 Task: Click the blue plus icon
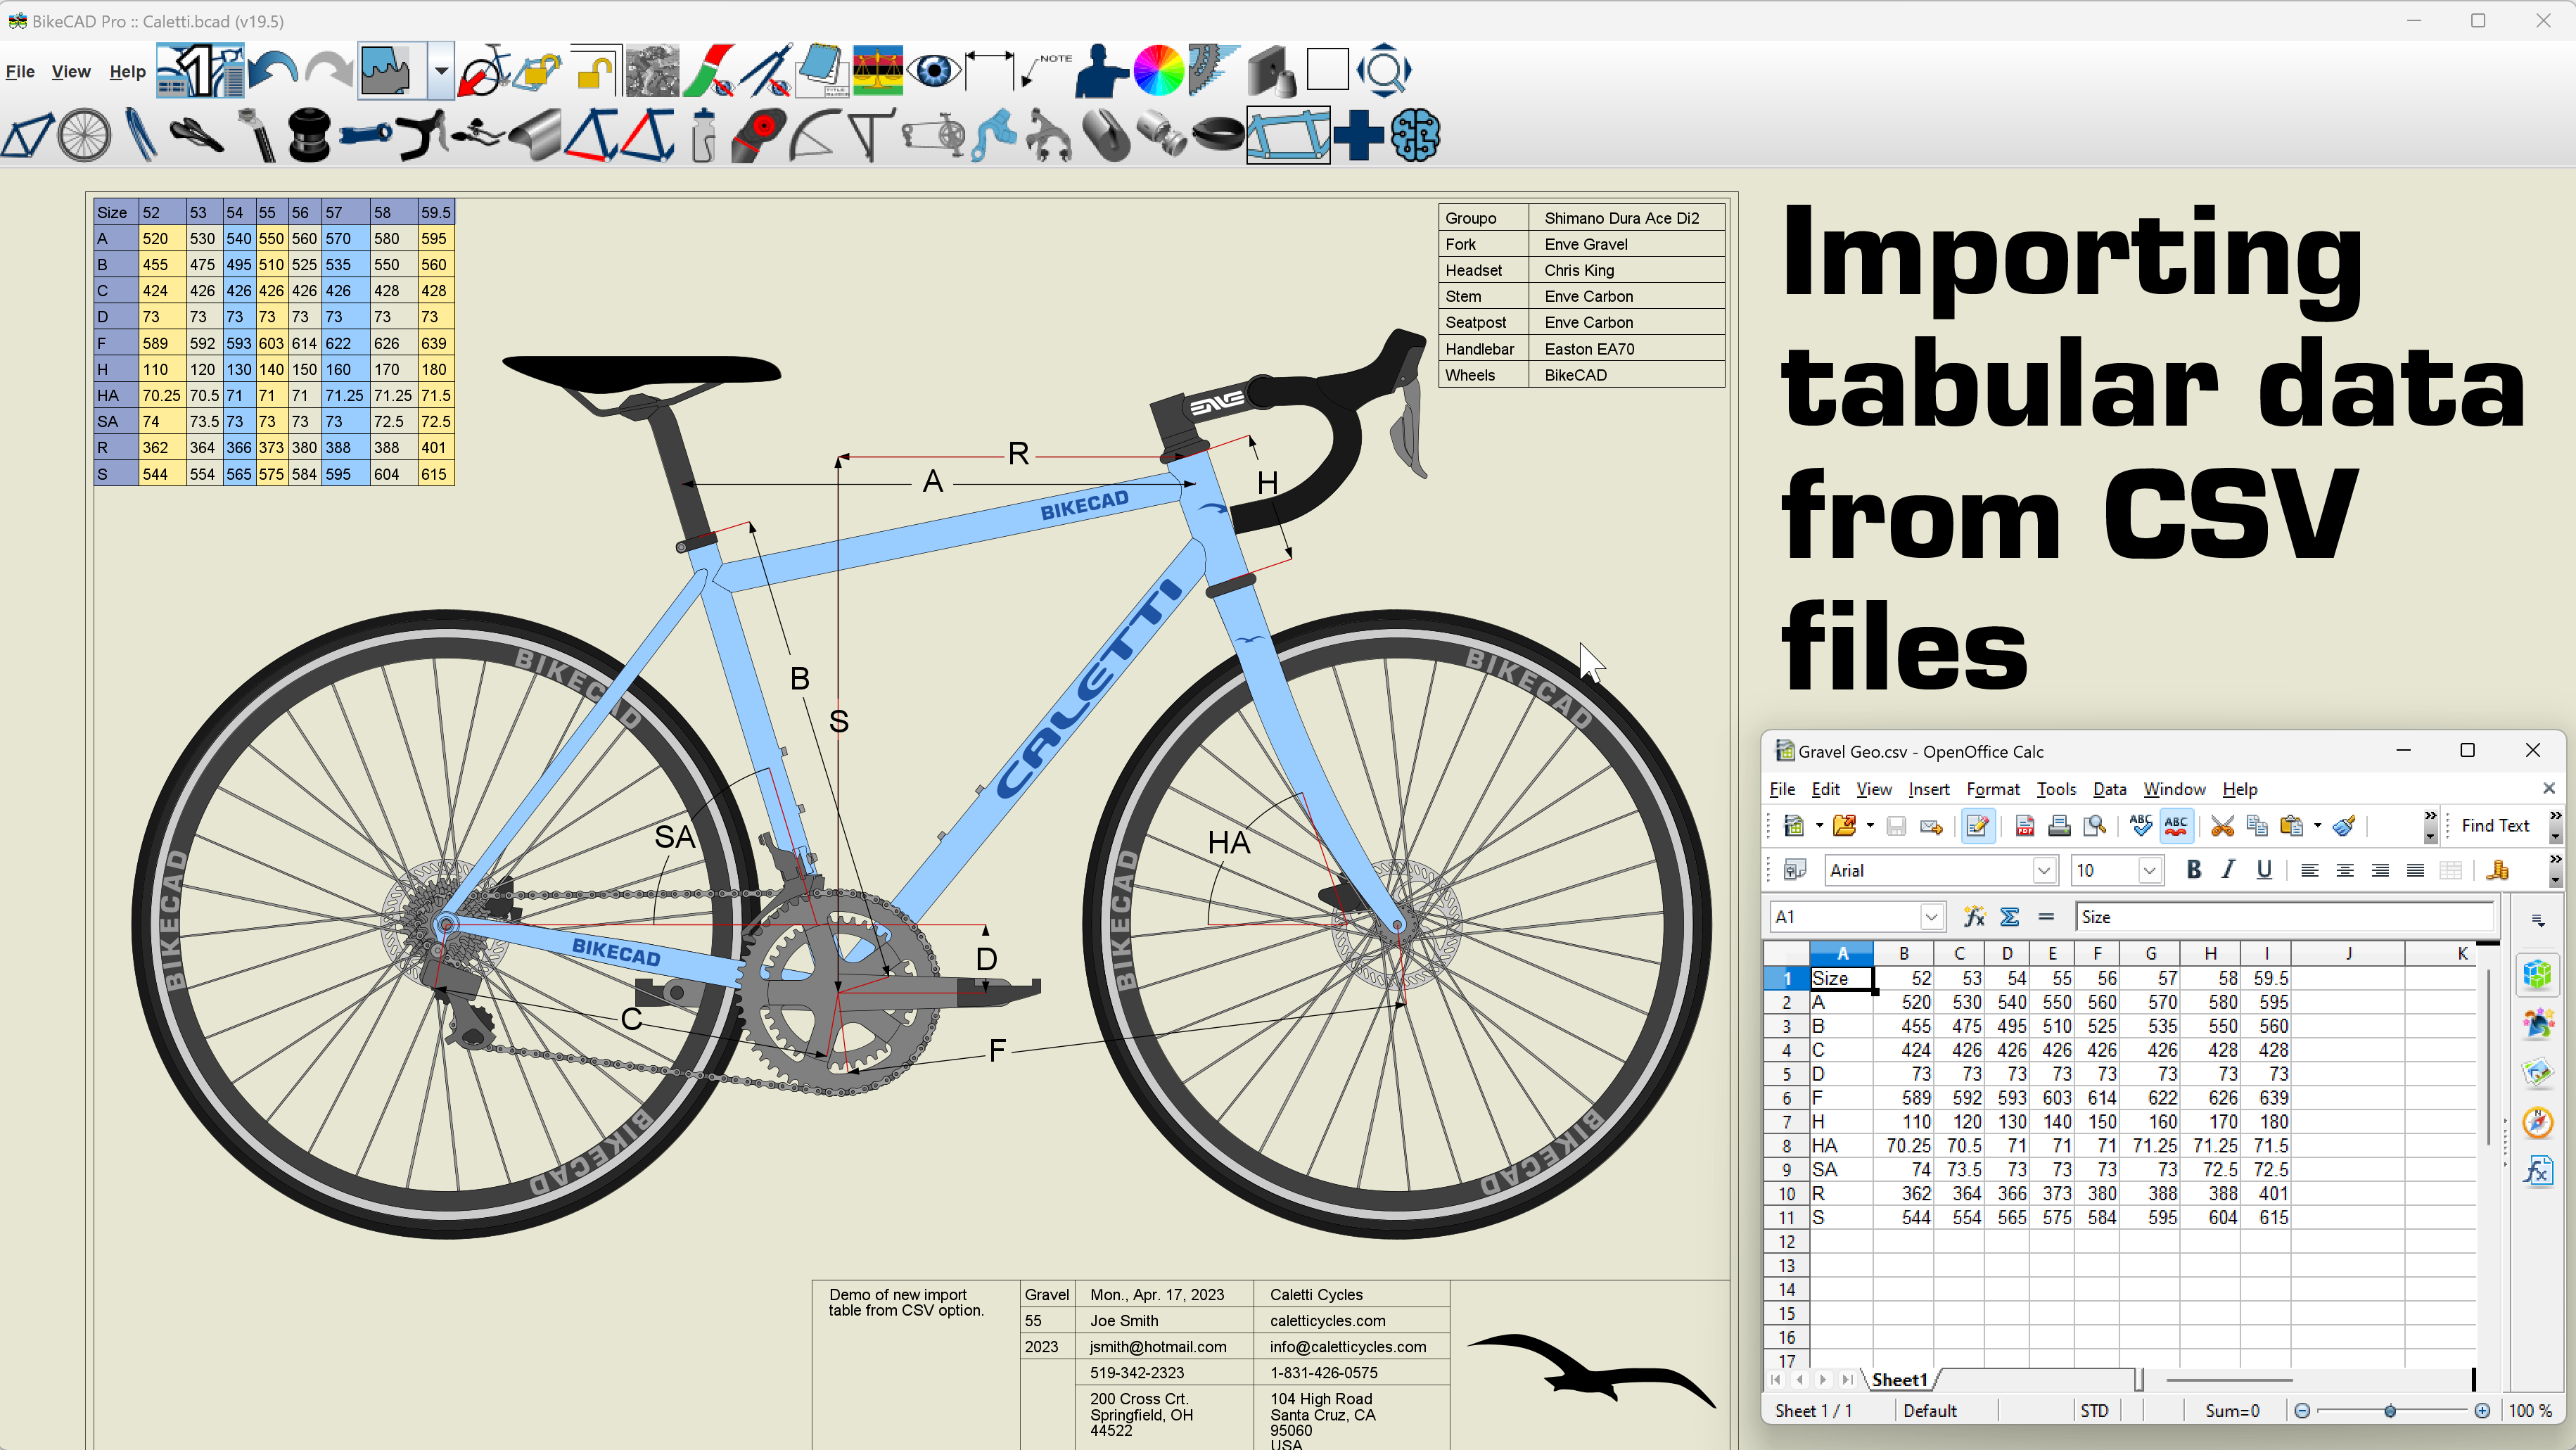(1359, 135)
